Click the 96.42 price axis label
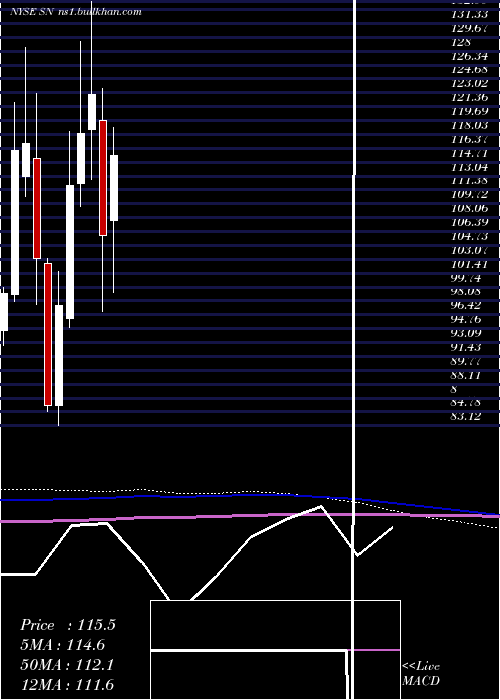This screenshot has height=700, width=500. pos(467,306)
